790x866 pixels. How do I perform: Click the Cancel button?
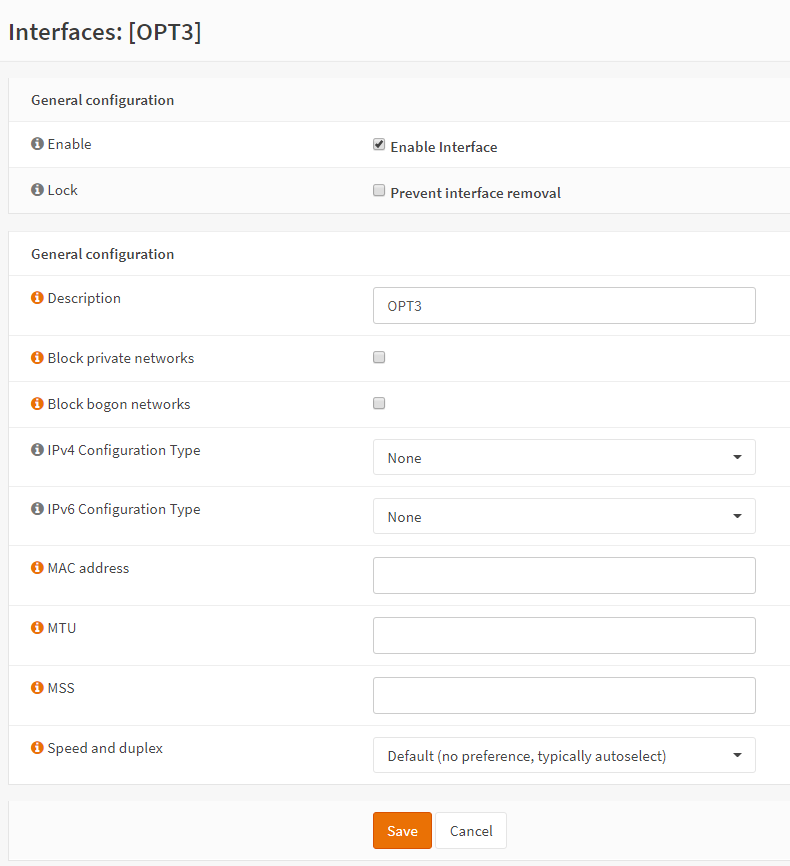471,831
